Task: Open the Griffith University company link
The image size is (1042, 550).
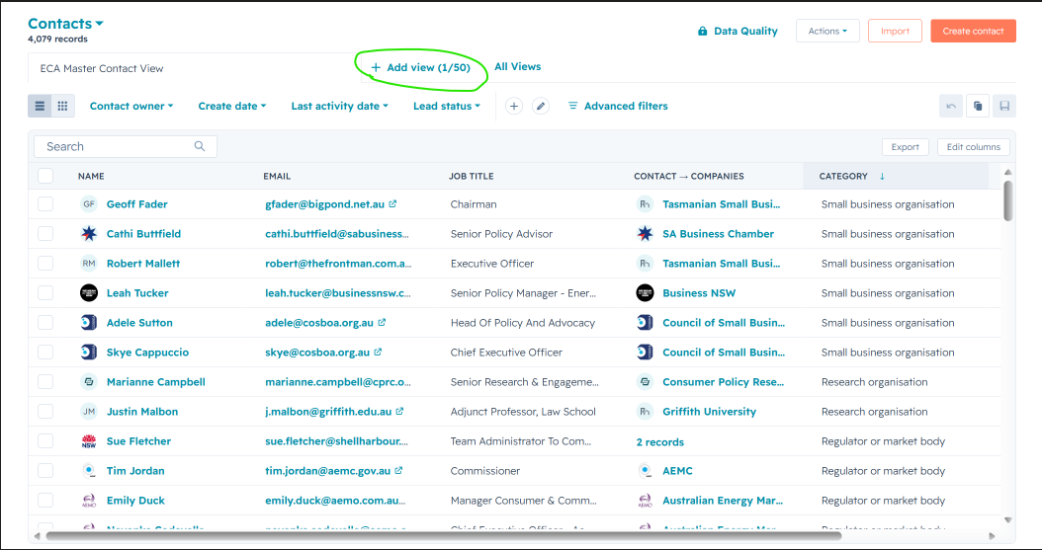Action: point(709,411)
